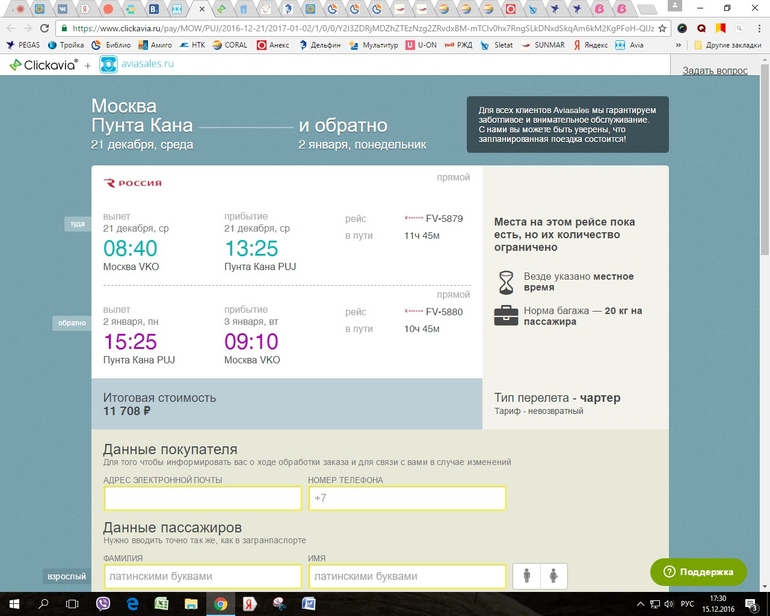Select female gender for the adult passenger
770x616 pixels.
(553, 576)
